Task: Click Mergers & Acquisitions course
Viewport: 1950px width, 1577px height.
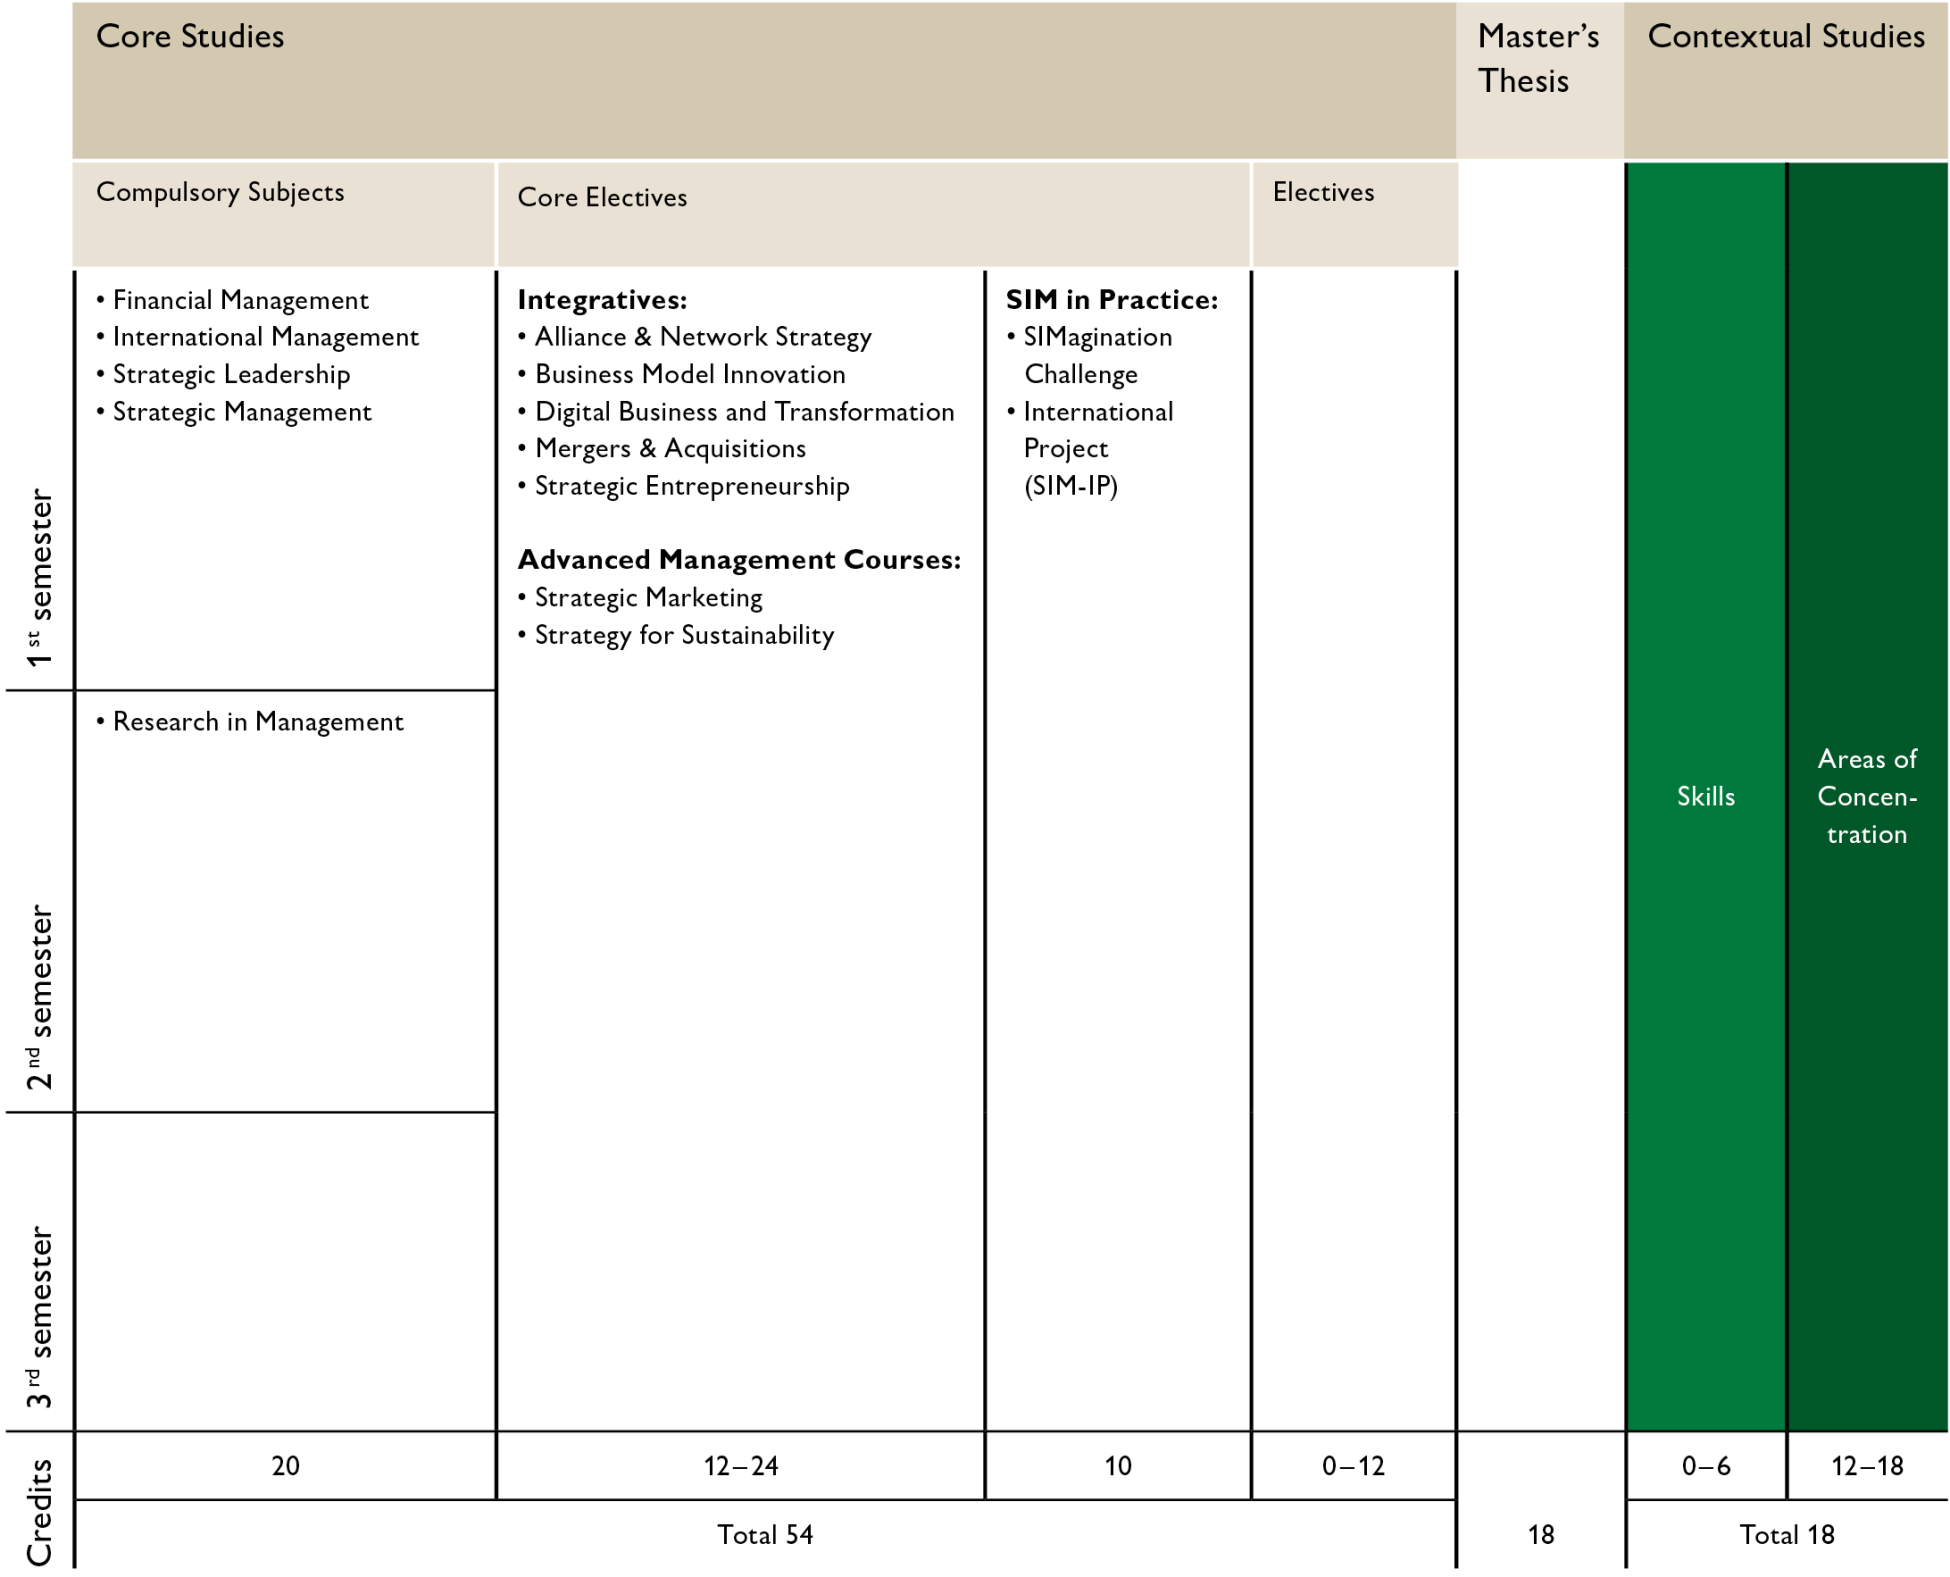Action: 670,449
